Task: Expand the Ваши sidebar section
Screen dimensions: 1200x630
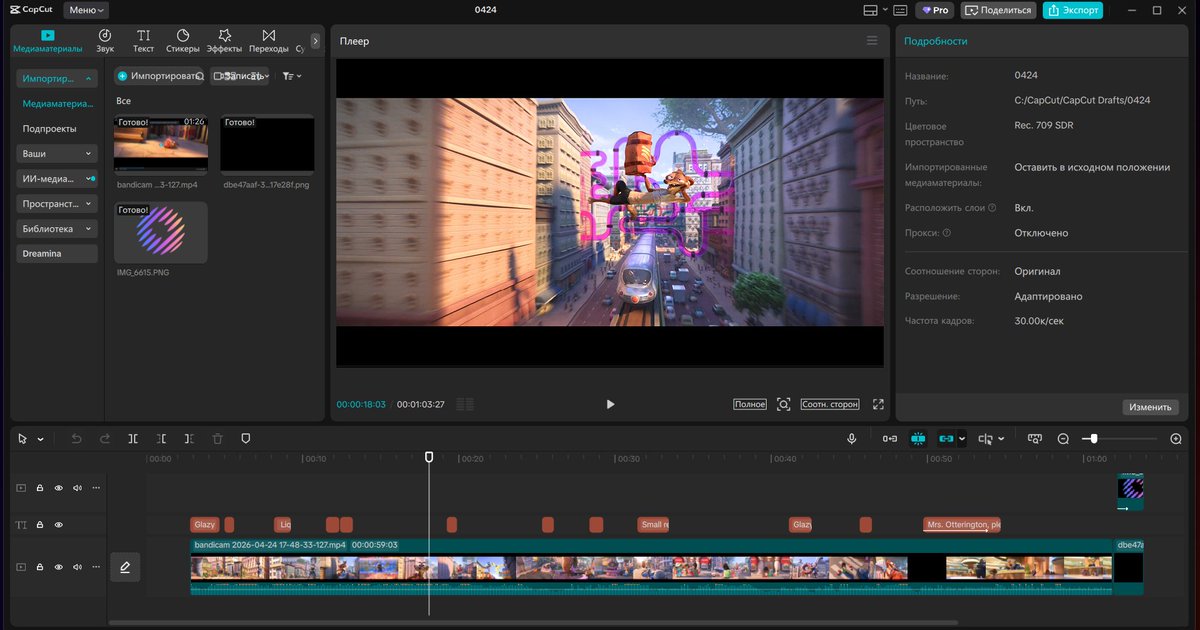Action: pyautogui.click(x=57, y=153)
